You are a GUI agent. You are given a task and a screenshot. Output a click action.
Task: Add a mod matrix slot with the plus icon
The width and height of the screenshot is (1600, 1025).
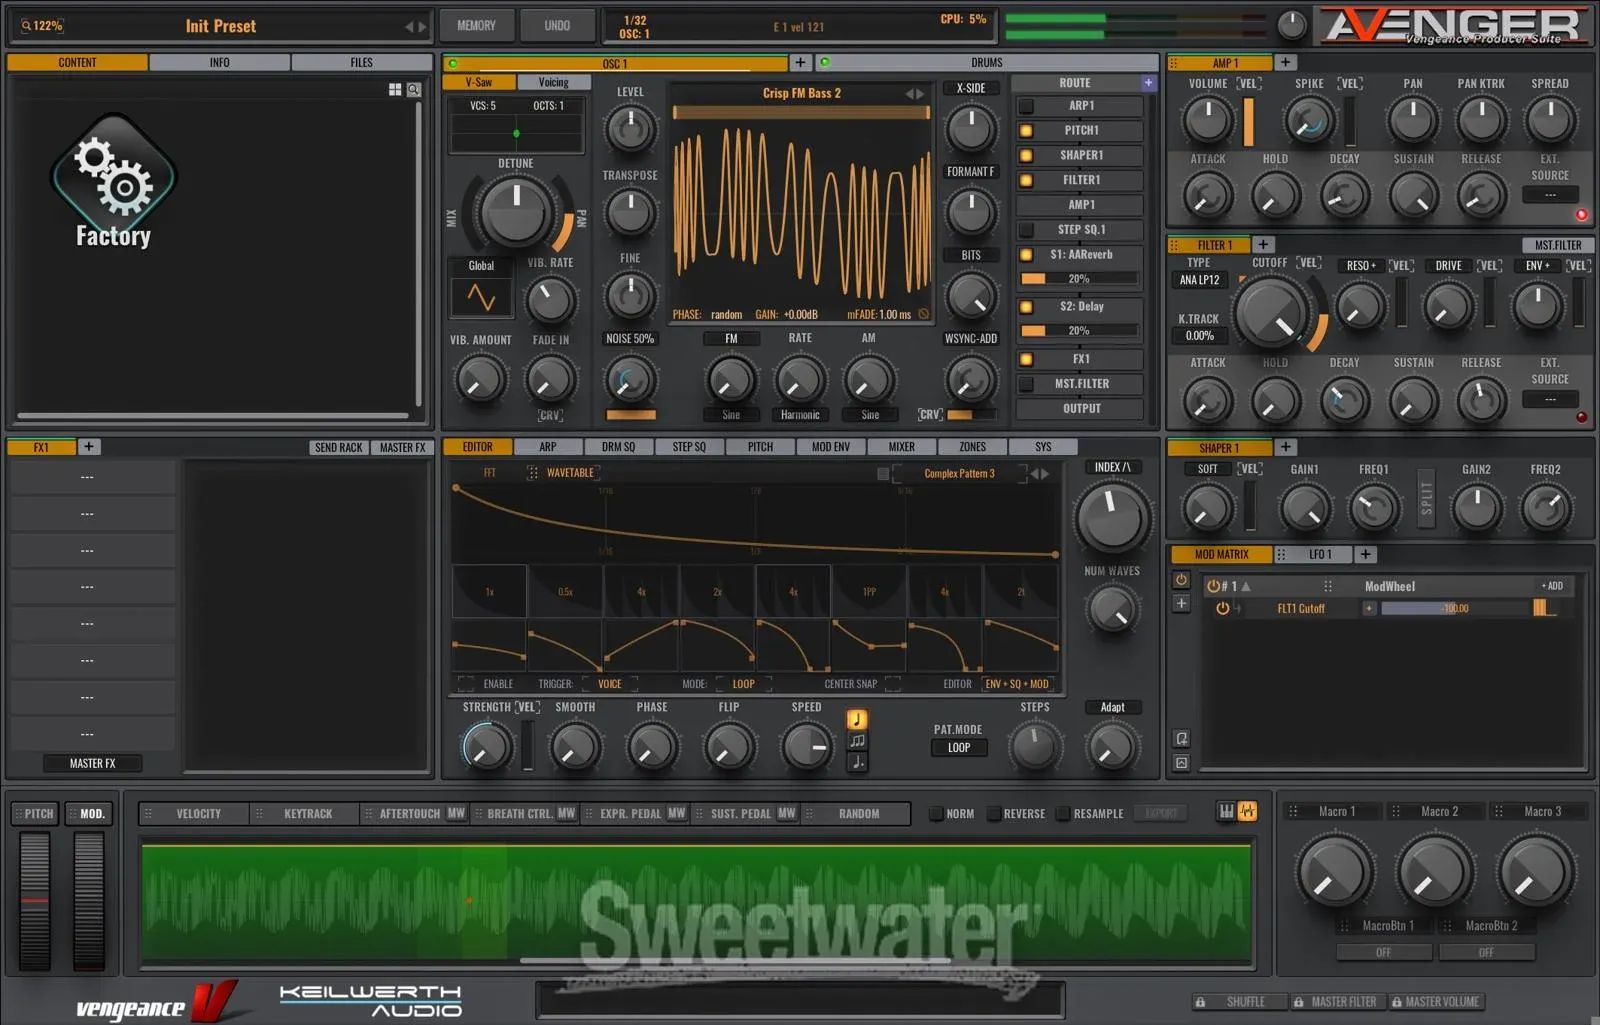point(1181,603)
